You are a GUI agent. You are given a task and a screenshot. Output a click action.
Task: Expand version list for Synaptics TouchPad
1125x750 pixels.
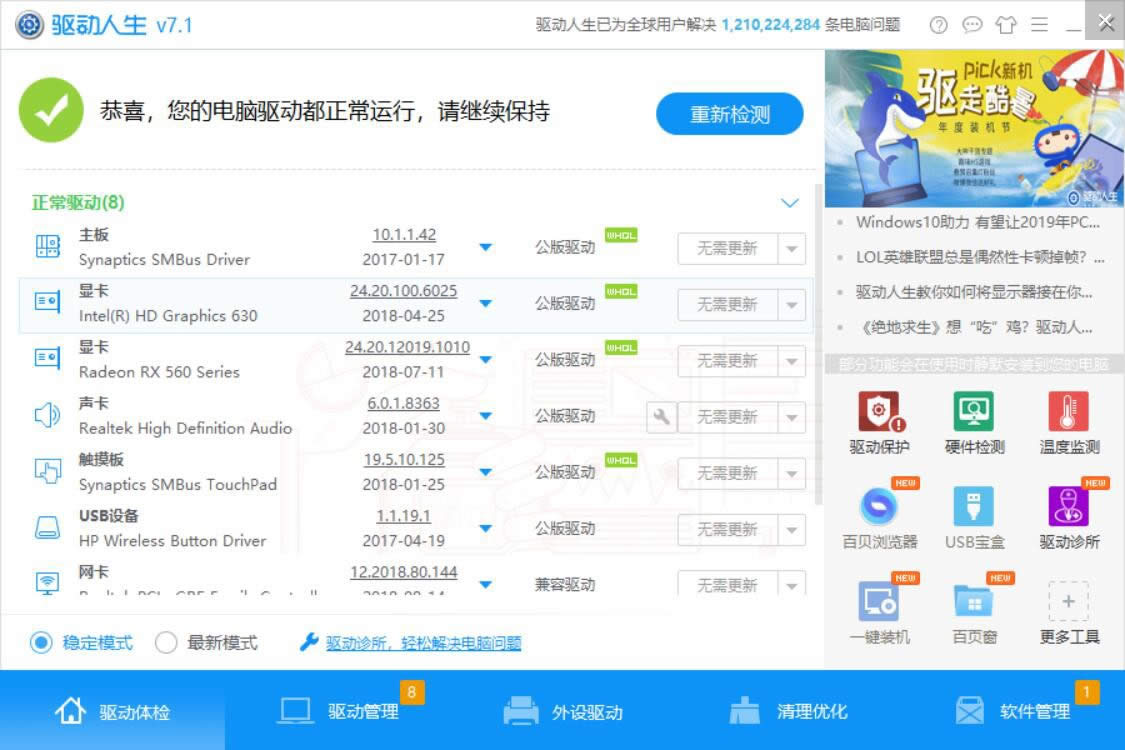tap(486, 472)
